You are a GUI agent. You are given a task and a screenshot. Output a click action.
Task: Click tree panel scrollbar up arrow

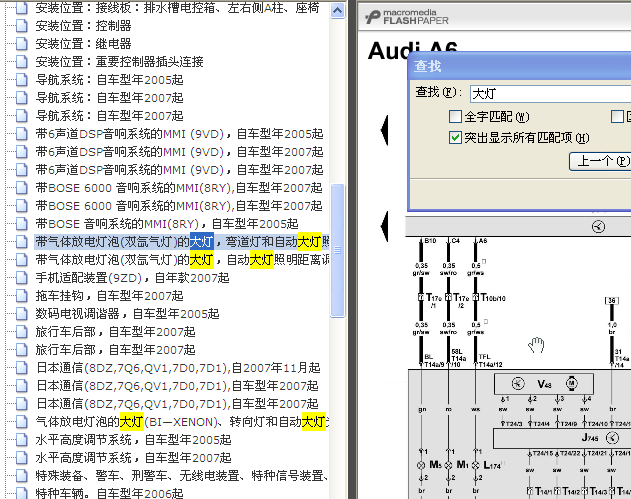[x=337, y=11]
